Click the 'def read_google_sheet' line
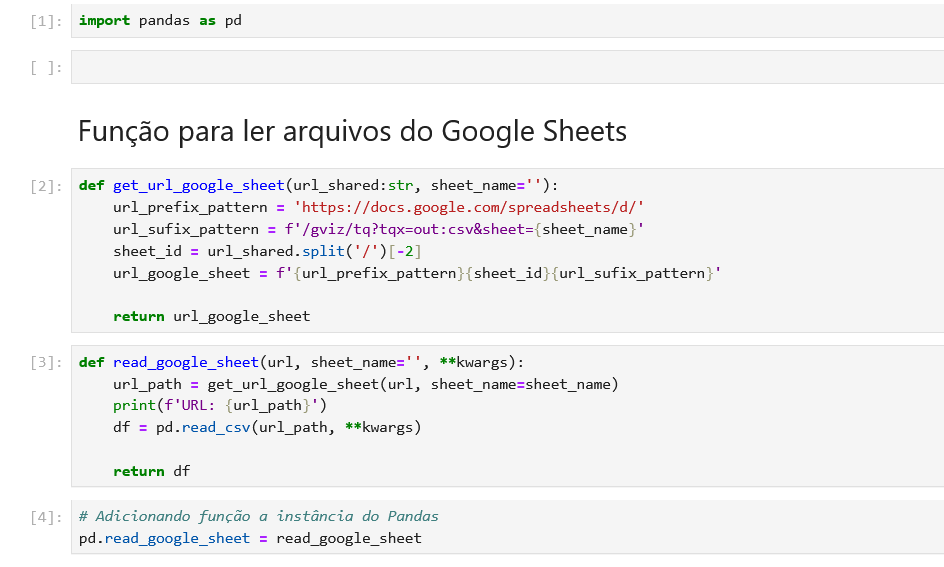The width and height of the screenshot is (944, 567). coord(302,362)
